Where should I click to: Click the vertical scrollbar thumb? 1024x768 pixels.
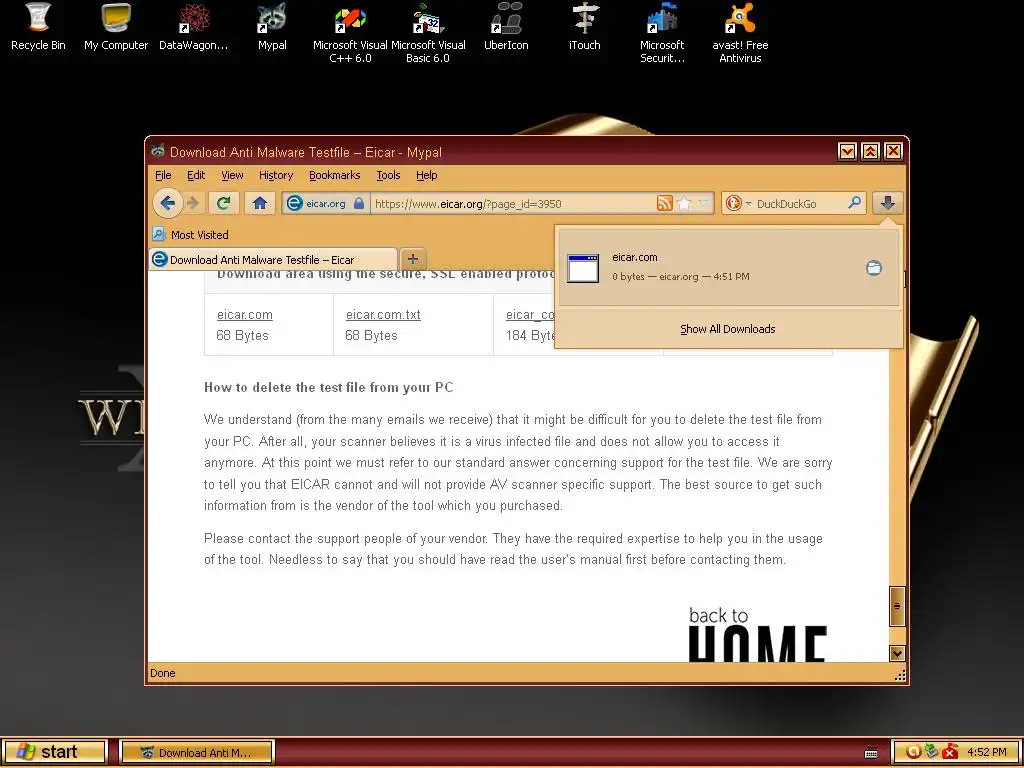coord(897,606)
